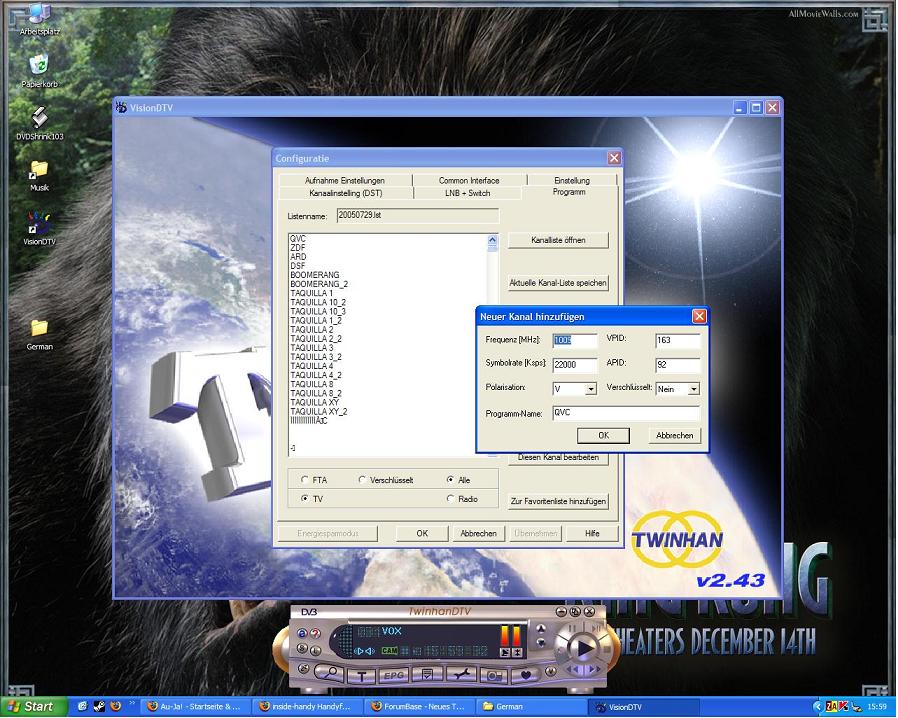Switch to Aufnahme Einstellungen tab
This screenshot has height=718, width=898.
345,180
